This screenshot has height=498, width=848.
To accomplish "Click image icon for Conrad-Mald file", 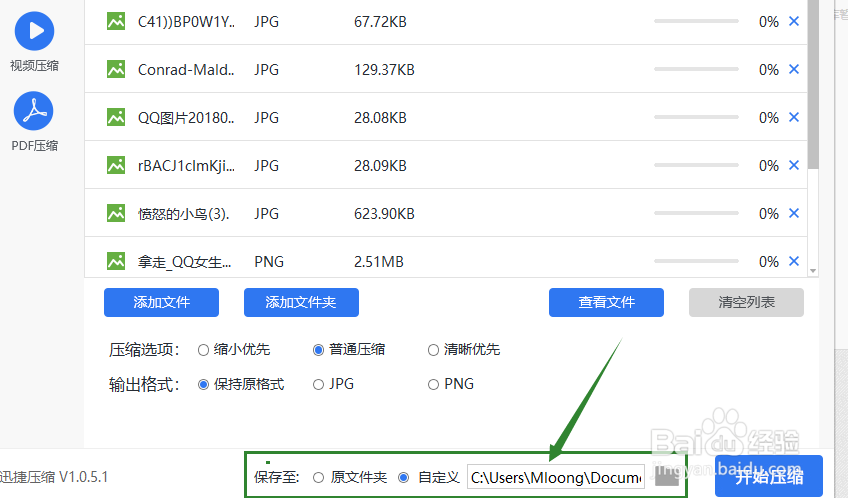I will 116,69.
